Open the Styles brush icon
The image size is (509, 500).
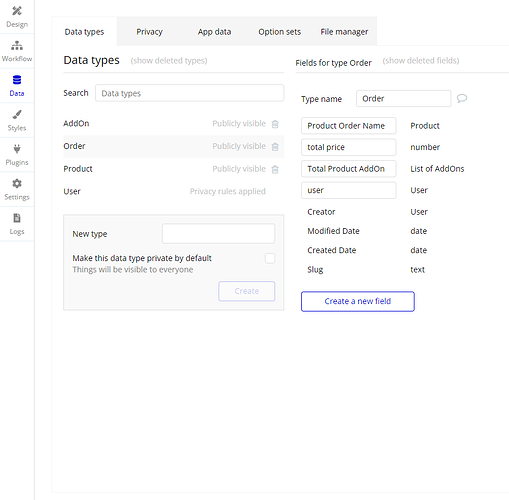point(17,115)
